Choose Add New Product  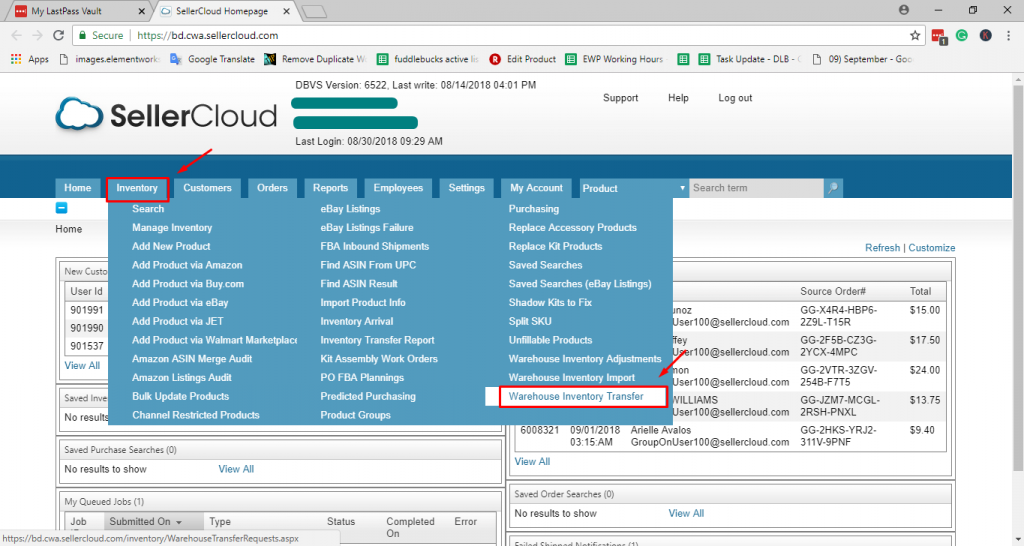(x=171, y=246)
